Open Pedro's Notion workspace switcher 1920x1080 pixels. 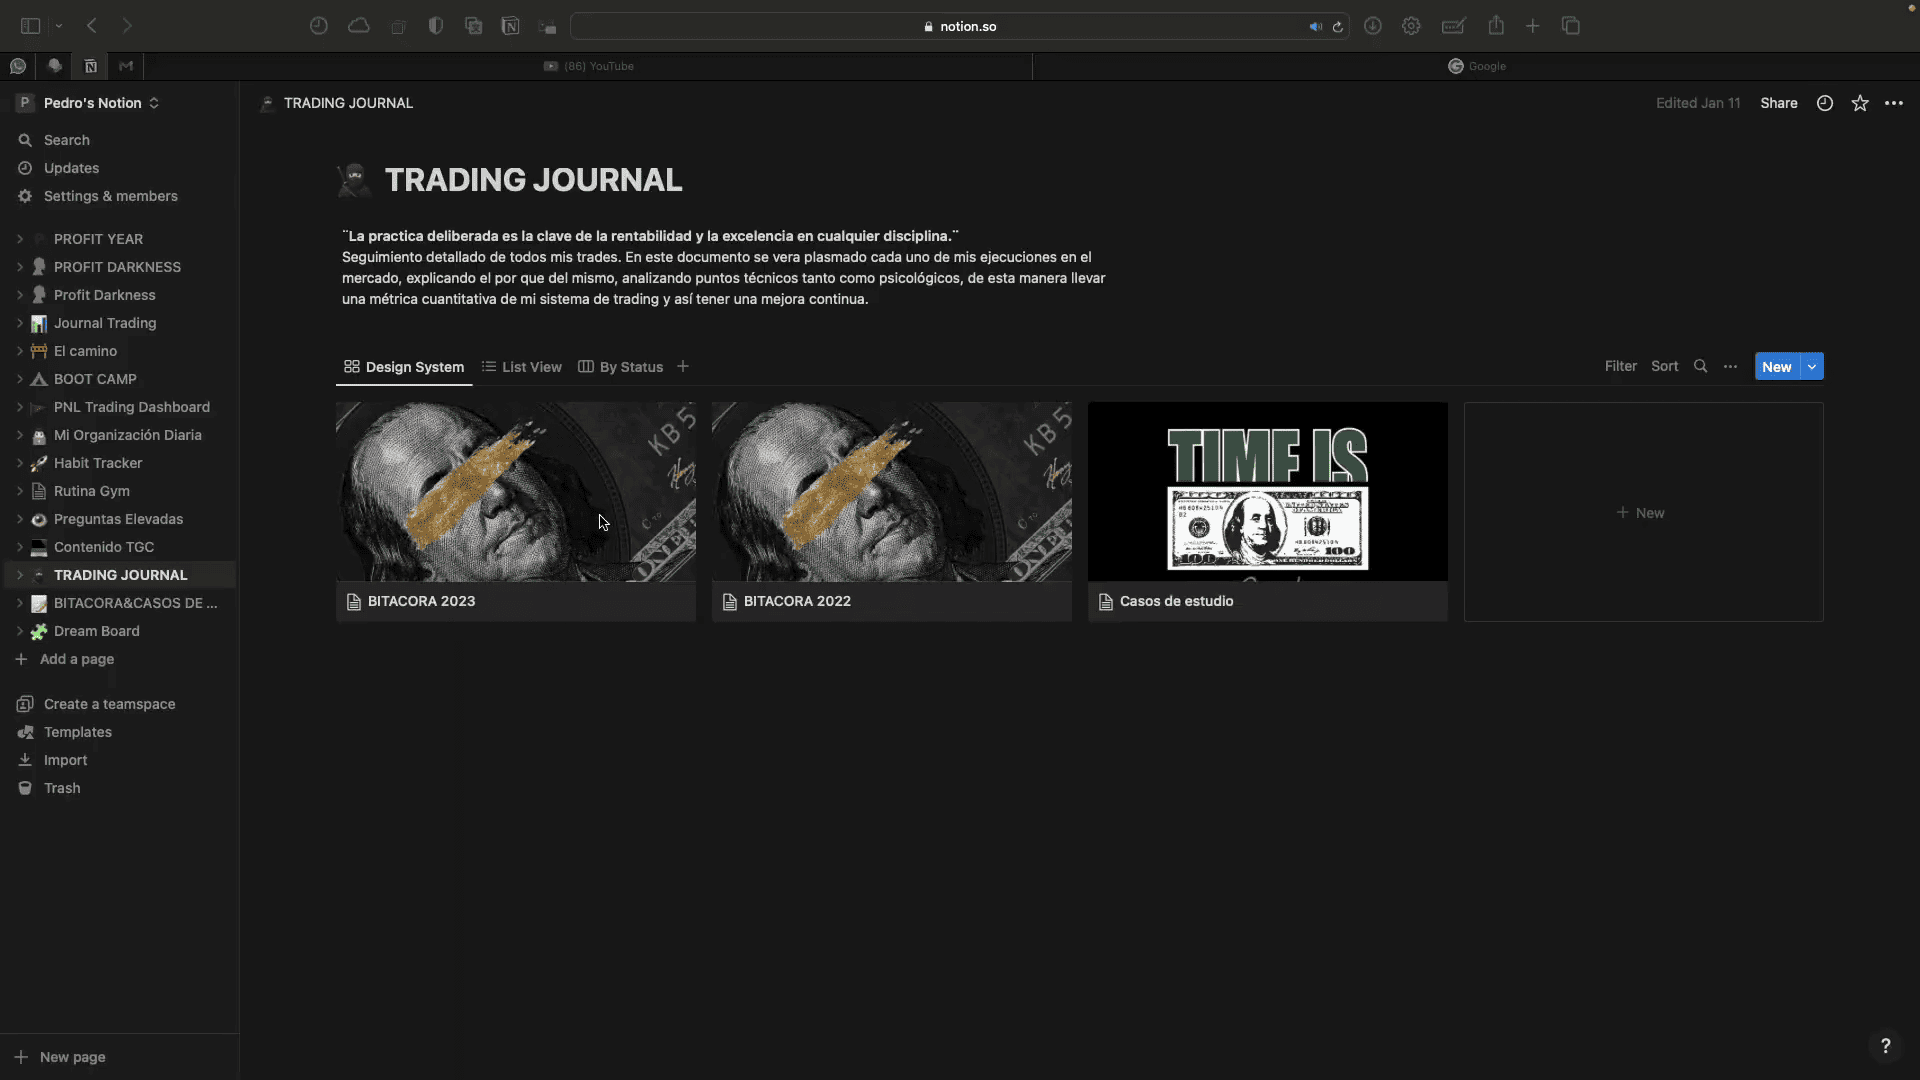[x=90, y=103]
